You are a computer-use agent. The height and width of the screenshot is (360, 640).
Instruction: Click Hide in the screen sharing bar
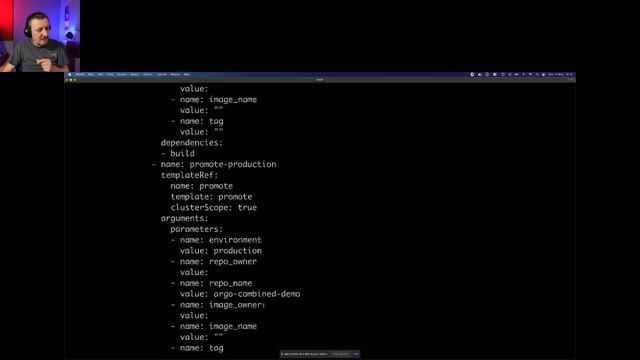356,354
